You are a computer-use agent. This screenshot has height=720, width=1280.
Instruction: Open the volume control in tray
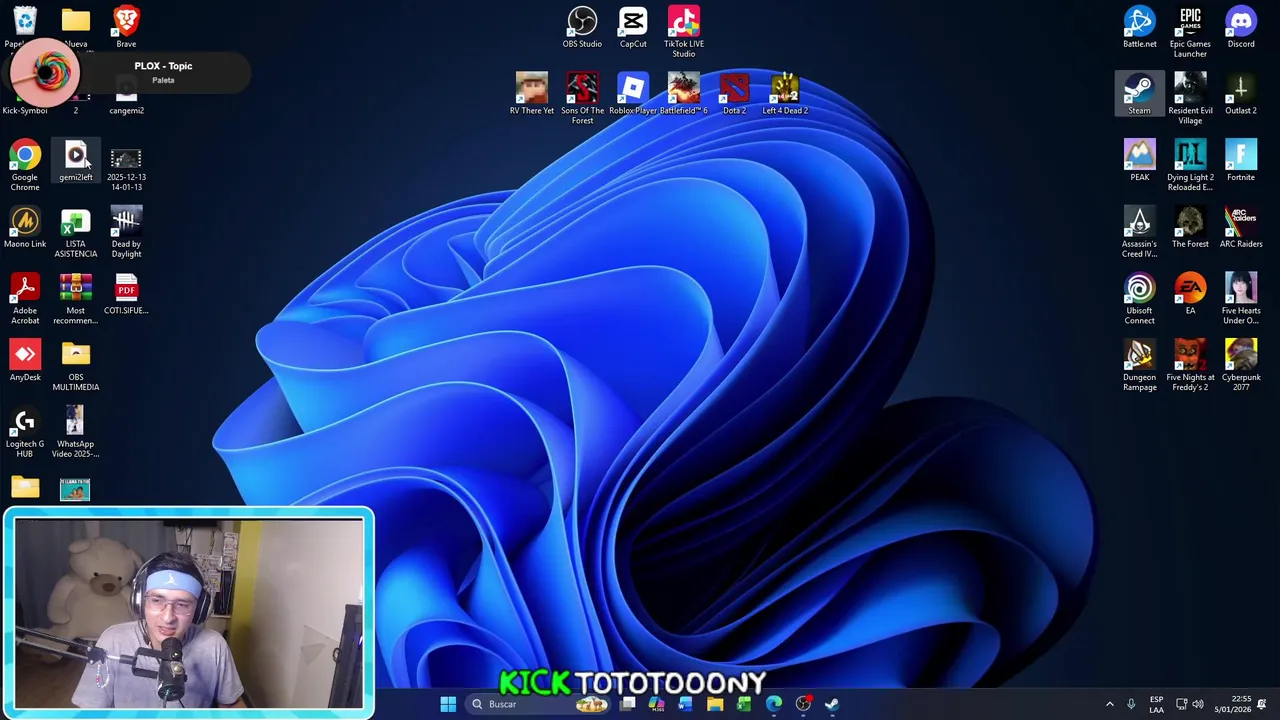pos(1198,704)
